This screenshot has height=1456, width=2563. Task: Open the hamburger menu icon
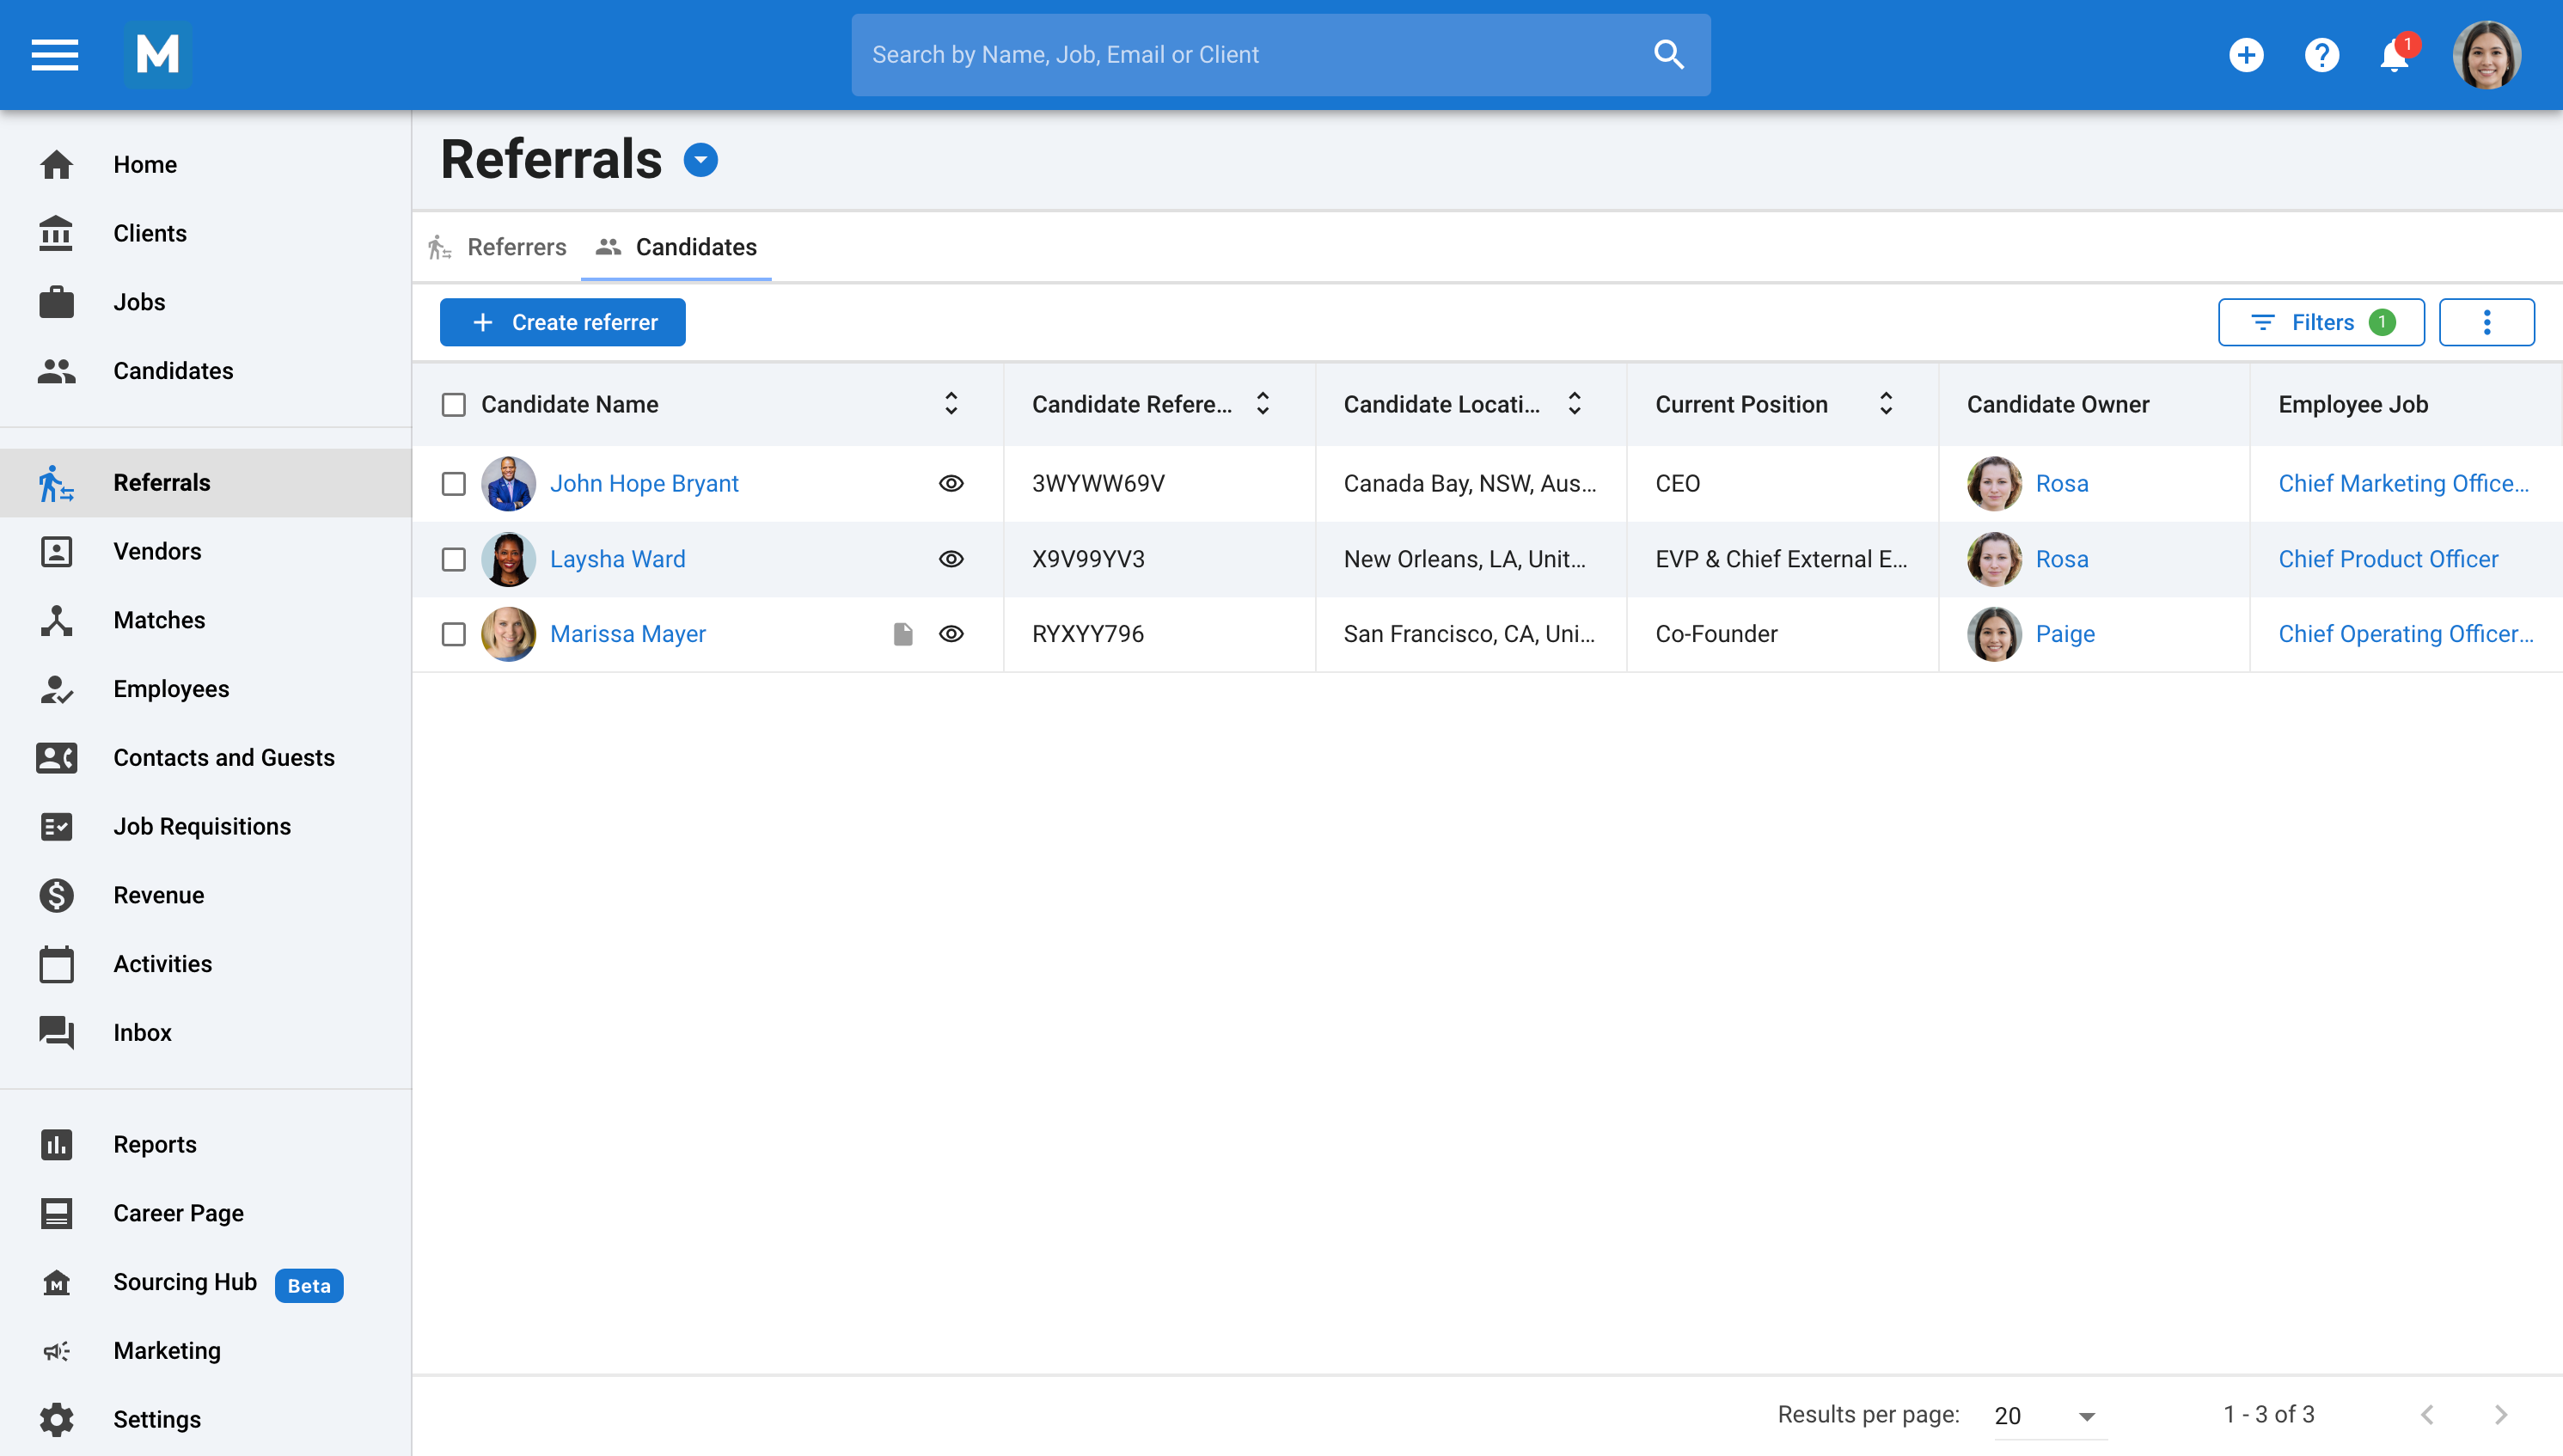pyautogui.click(x=54, y=55)
